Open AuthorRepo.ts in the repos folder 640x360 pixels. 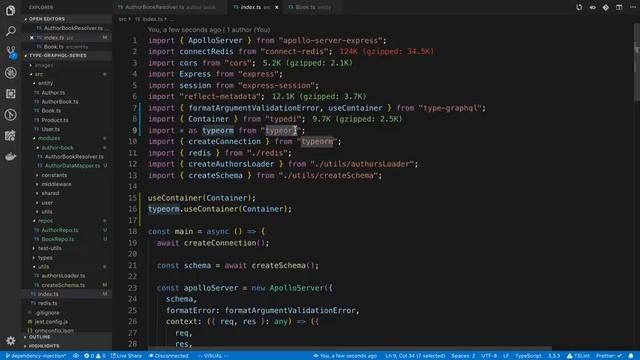pyautogui.click(x=66, y=230)
